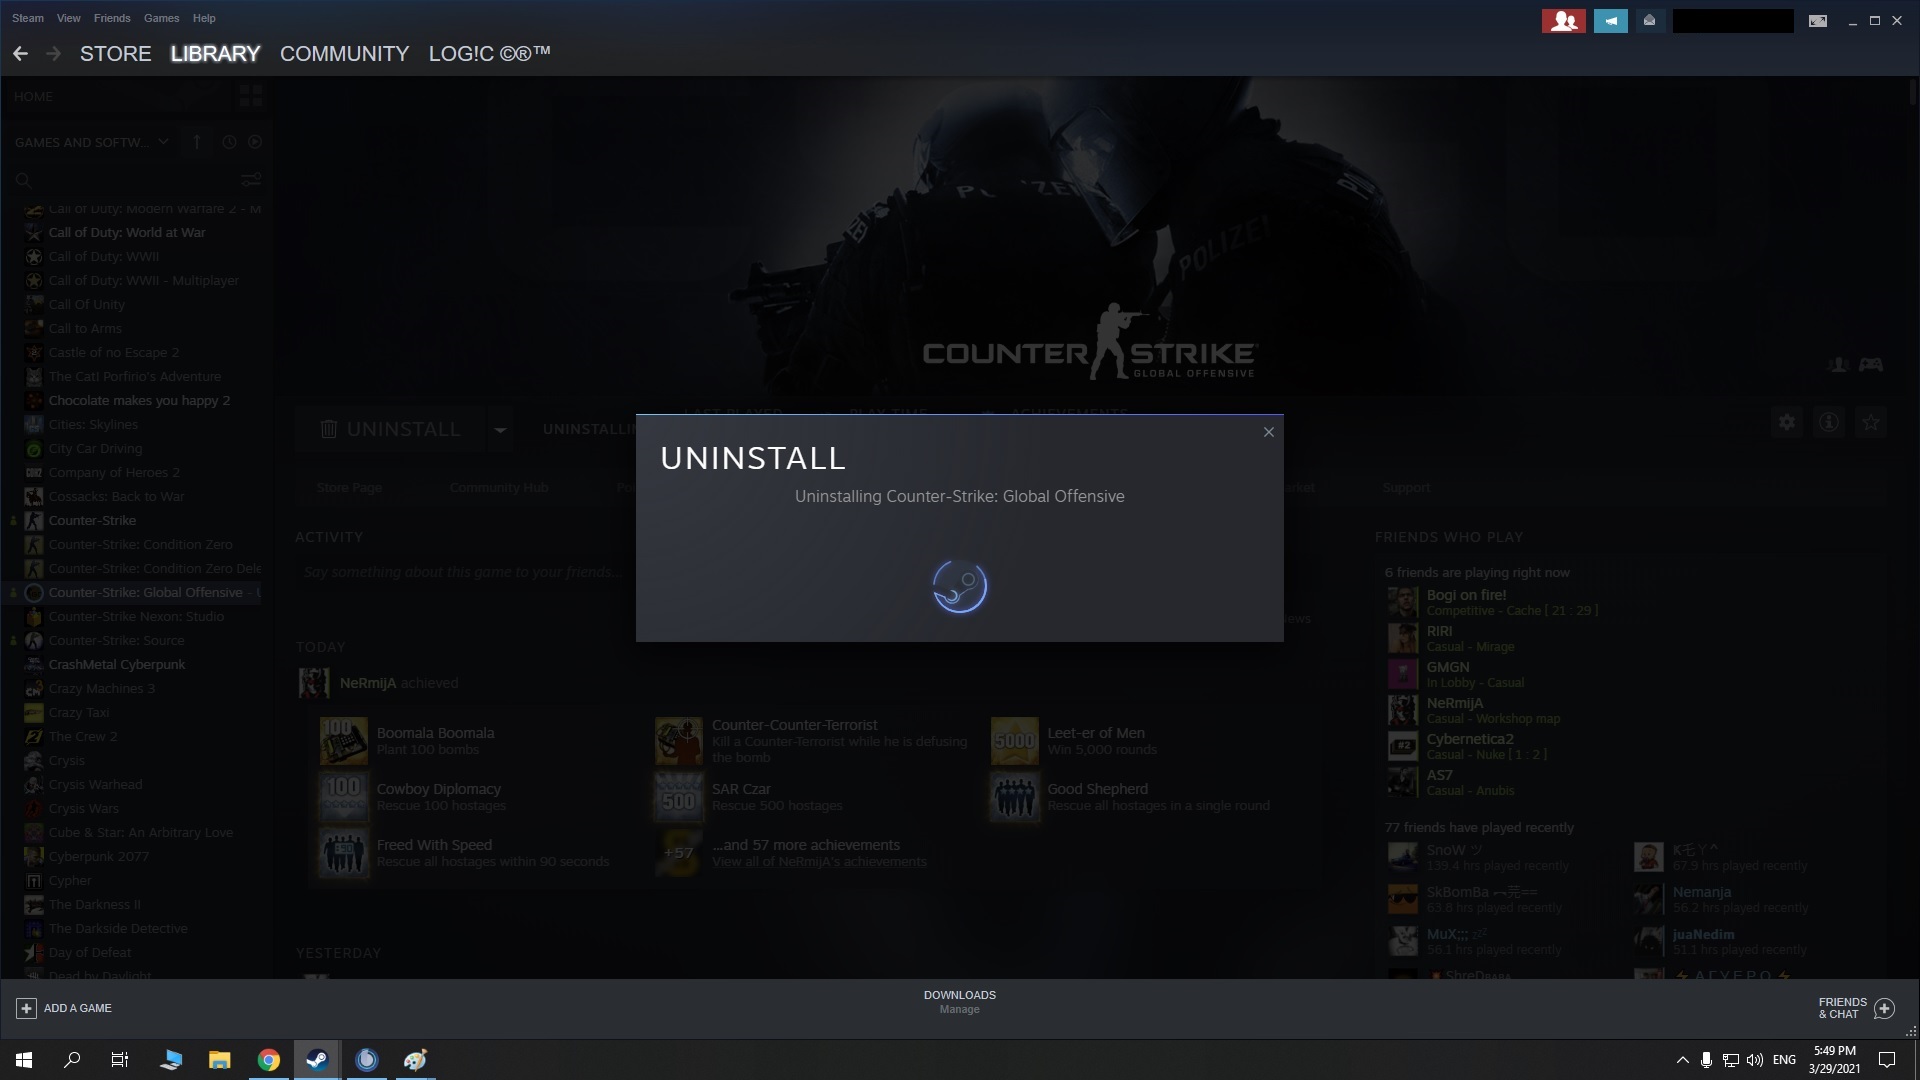Click the uninstall progress spinner
1920x1080 pixels.
click(958, 587)
